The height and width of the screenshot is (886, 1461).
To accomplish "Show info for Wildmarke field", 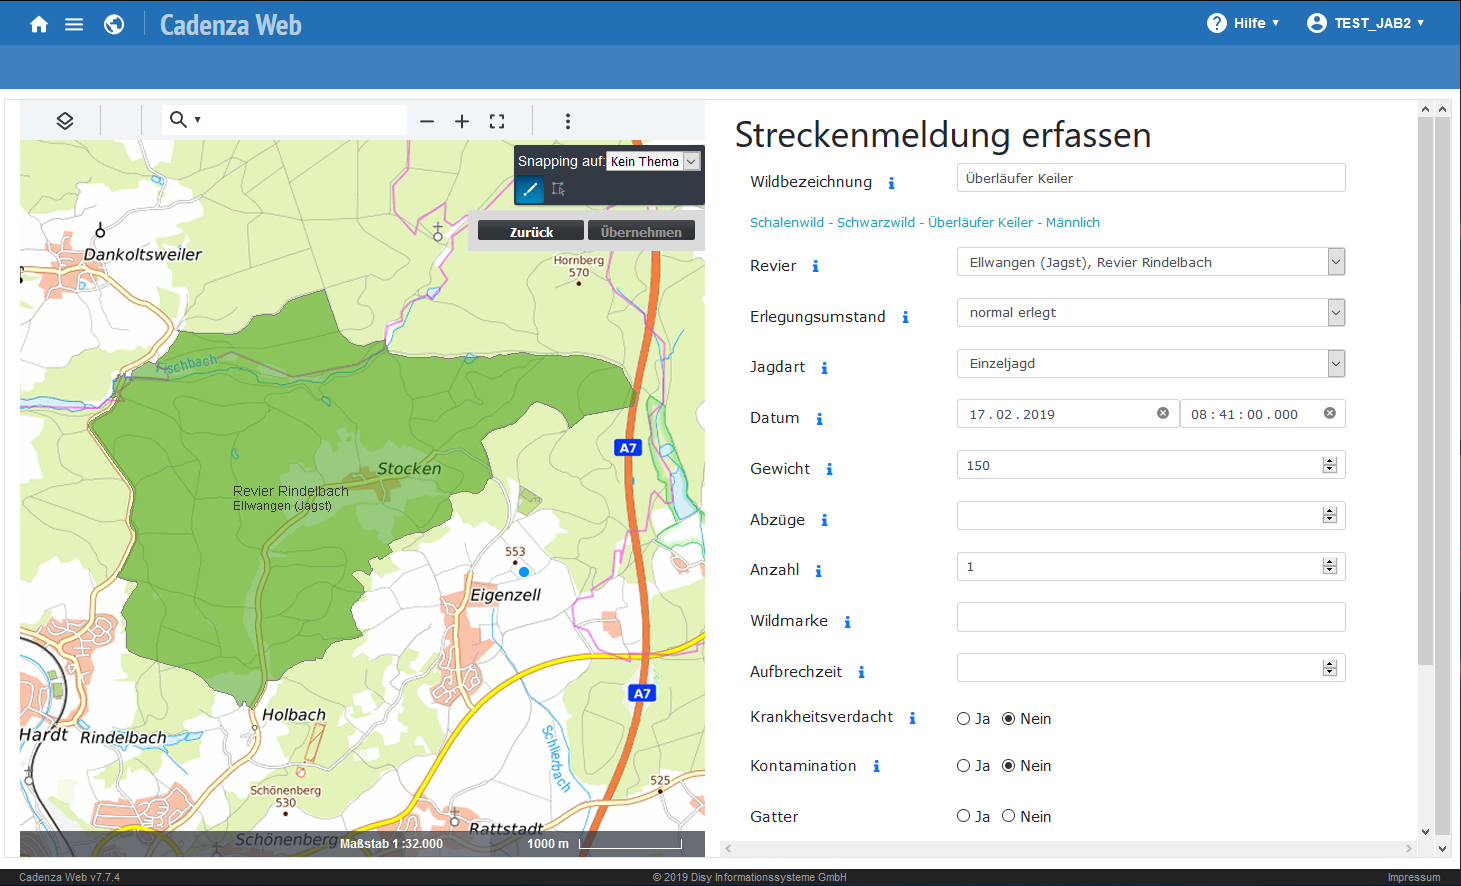I will (847, 622).
